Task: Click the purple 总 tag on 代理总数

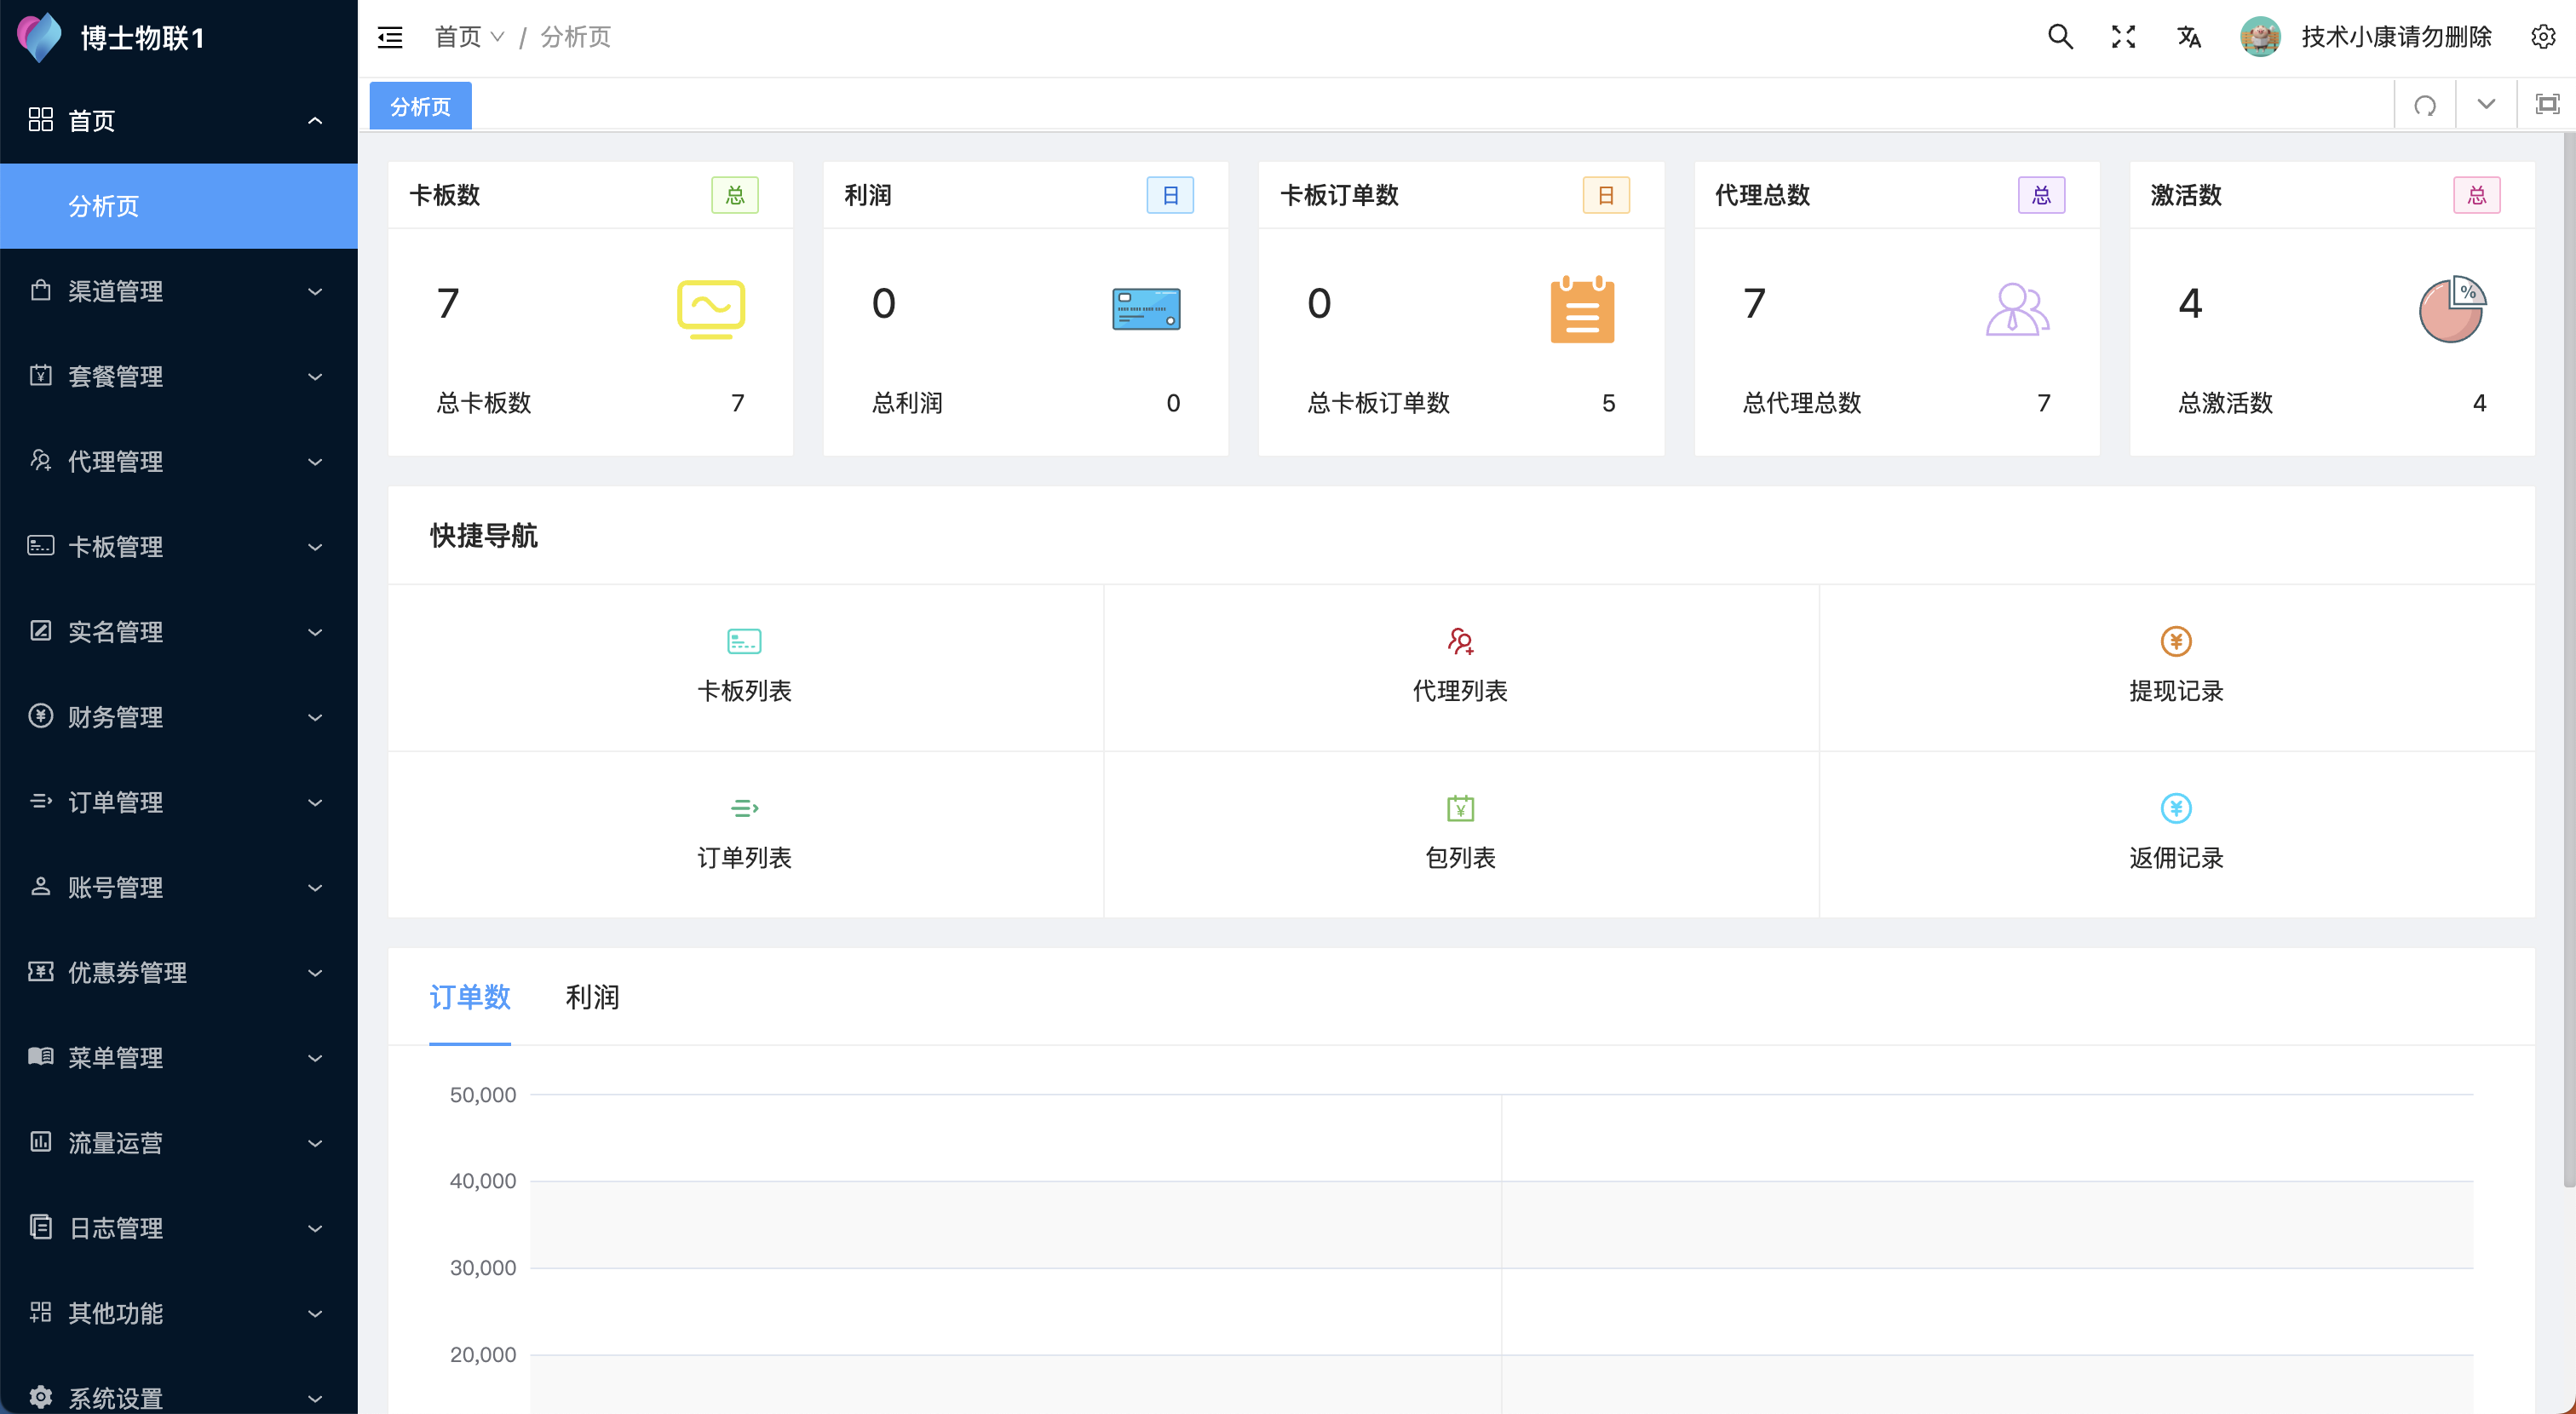Action: (x=2041, y=195)
